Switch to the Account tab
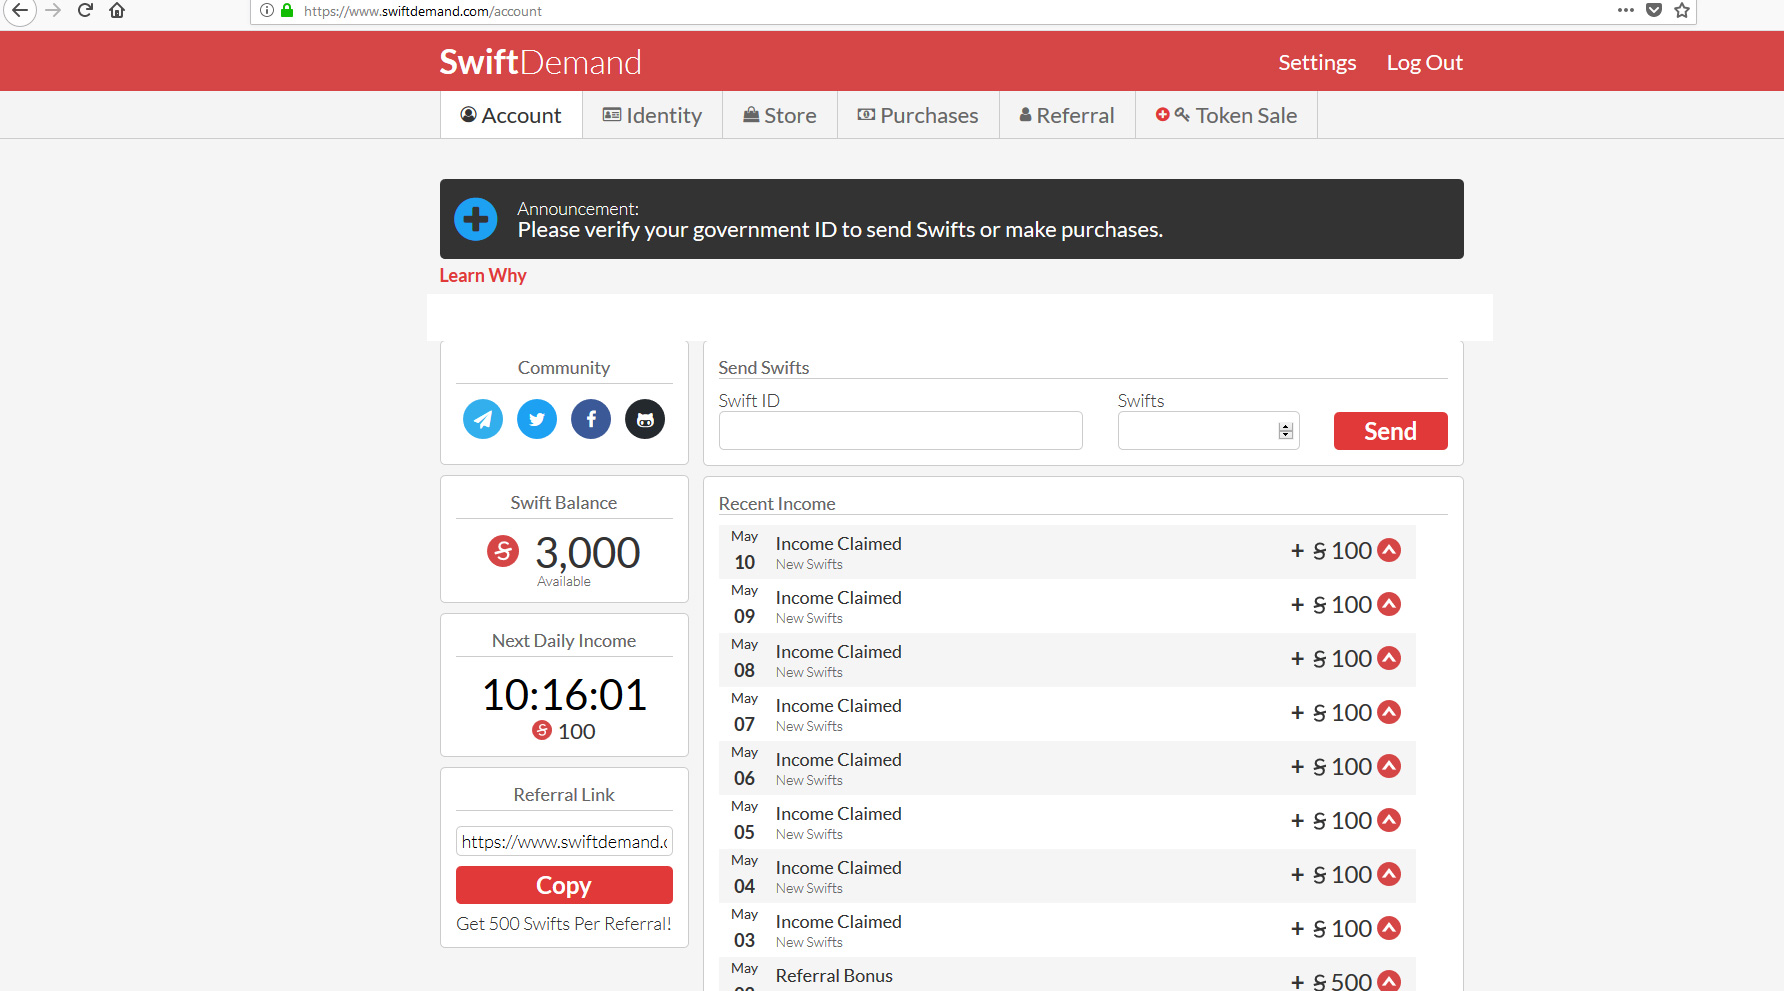 (x=511, y=115)
